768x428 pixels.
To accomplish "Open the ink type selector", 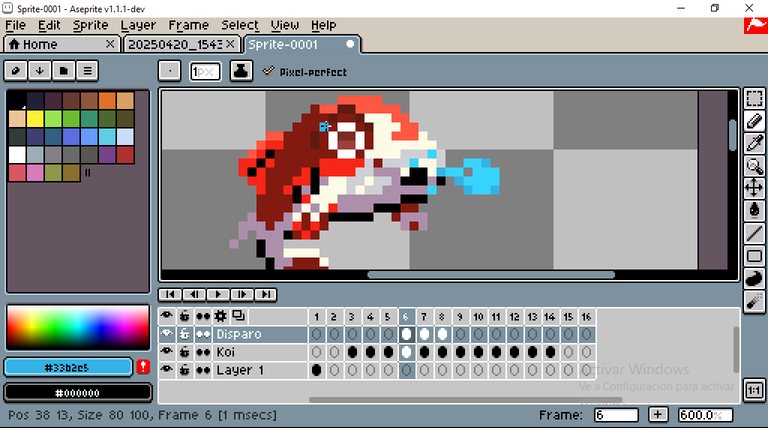I will (241, 71).
